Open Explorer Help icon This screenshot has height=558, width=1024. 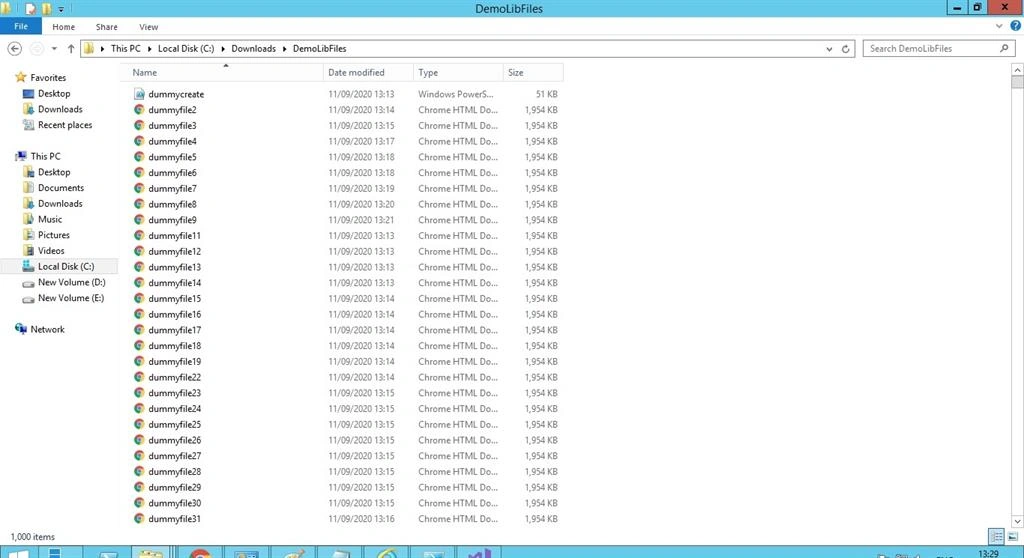point(1015,26)
